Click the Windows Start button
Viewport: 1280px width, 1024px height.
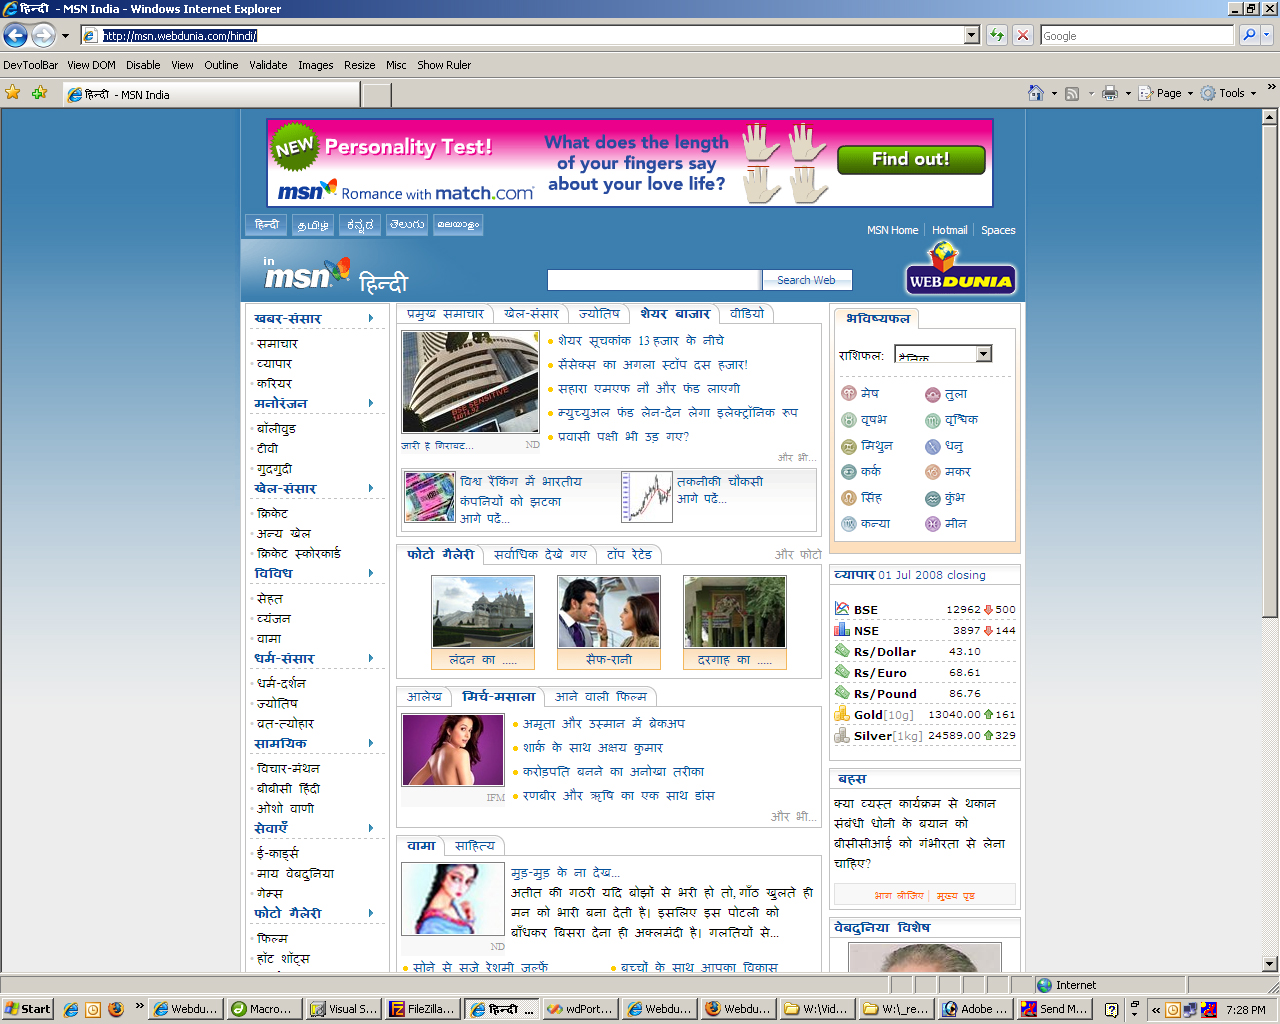pos(28,1009)
